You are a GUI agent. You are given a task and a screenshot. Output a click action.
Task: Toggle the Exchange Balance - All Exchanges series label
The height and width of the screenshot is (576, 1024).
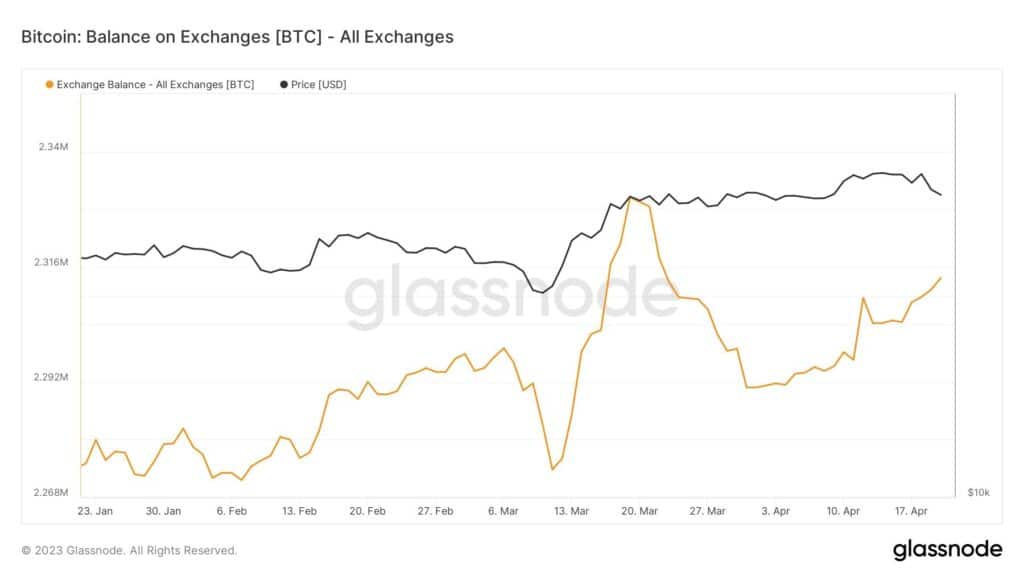(155, 84)
